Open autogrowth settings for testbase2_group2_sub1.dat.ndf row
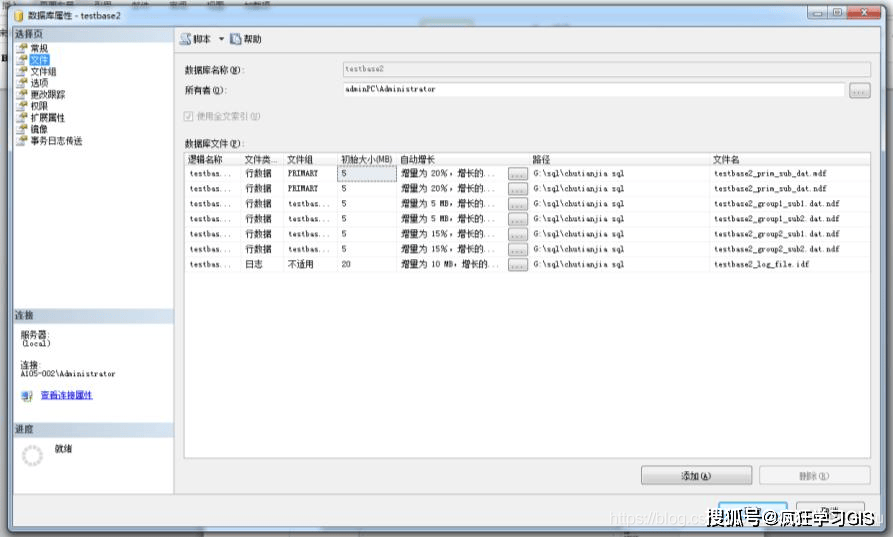 (x=518, y=235)
